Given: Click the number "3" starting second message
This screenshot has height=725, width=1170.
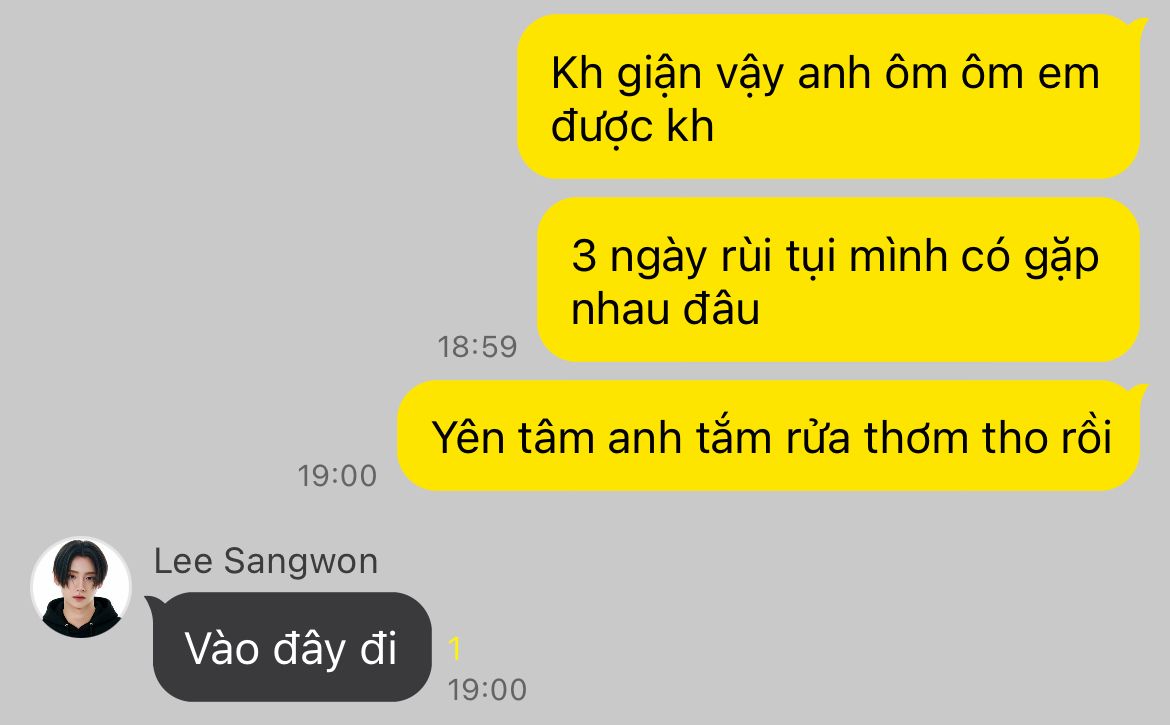Looking at the screenshot, I should (584, 256).
